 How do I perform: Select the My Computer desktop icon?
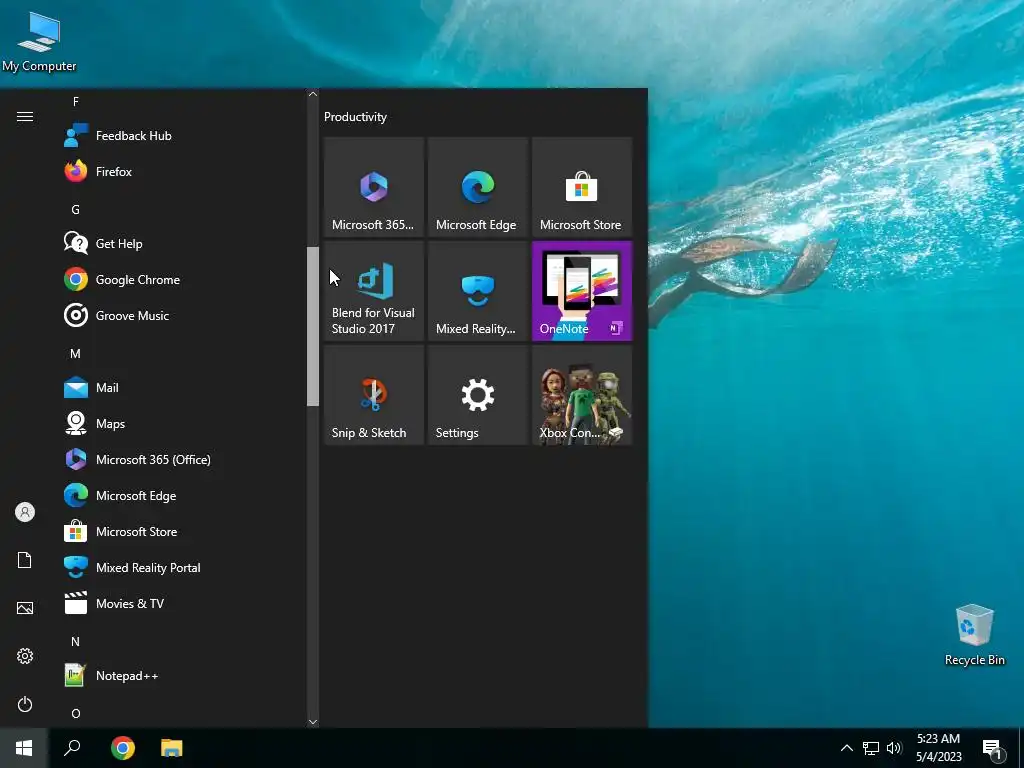coord(39,42)
